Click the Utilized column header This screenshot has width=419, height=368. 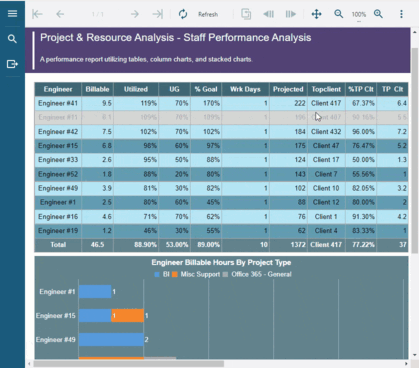click(136, 89)
